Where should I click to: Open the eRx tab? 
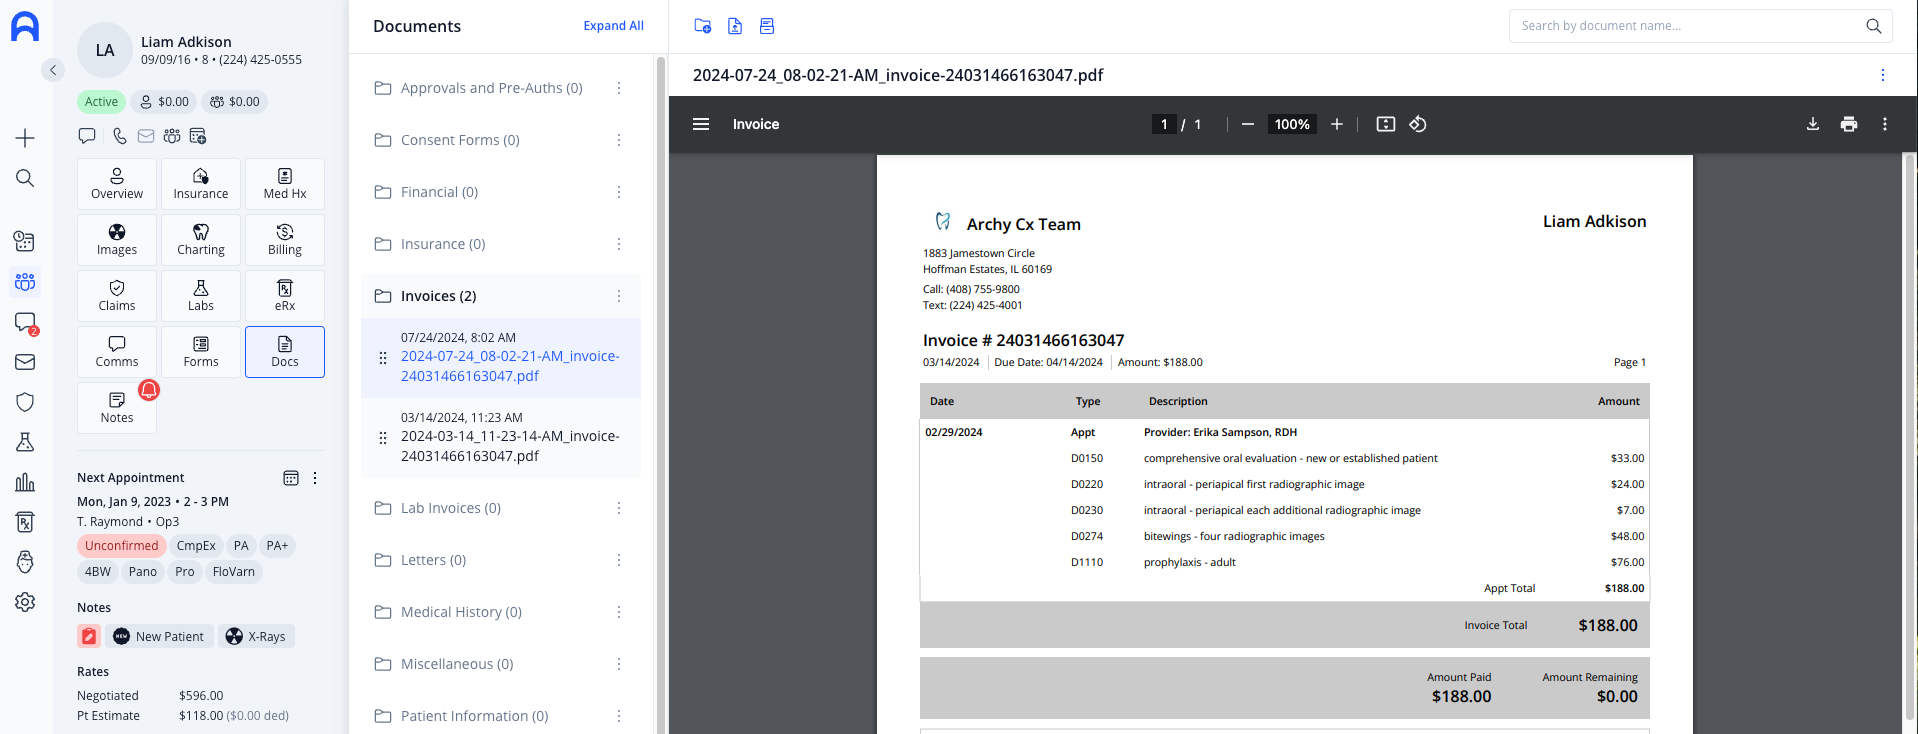pos(285,296)
